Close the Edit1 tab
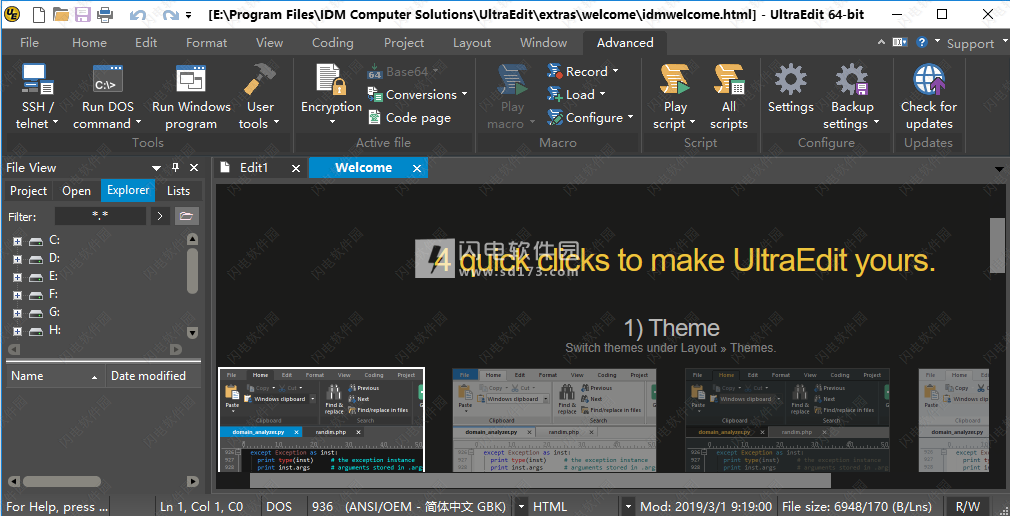 click(x=296, y=168)
